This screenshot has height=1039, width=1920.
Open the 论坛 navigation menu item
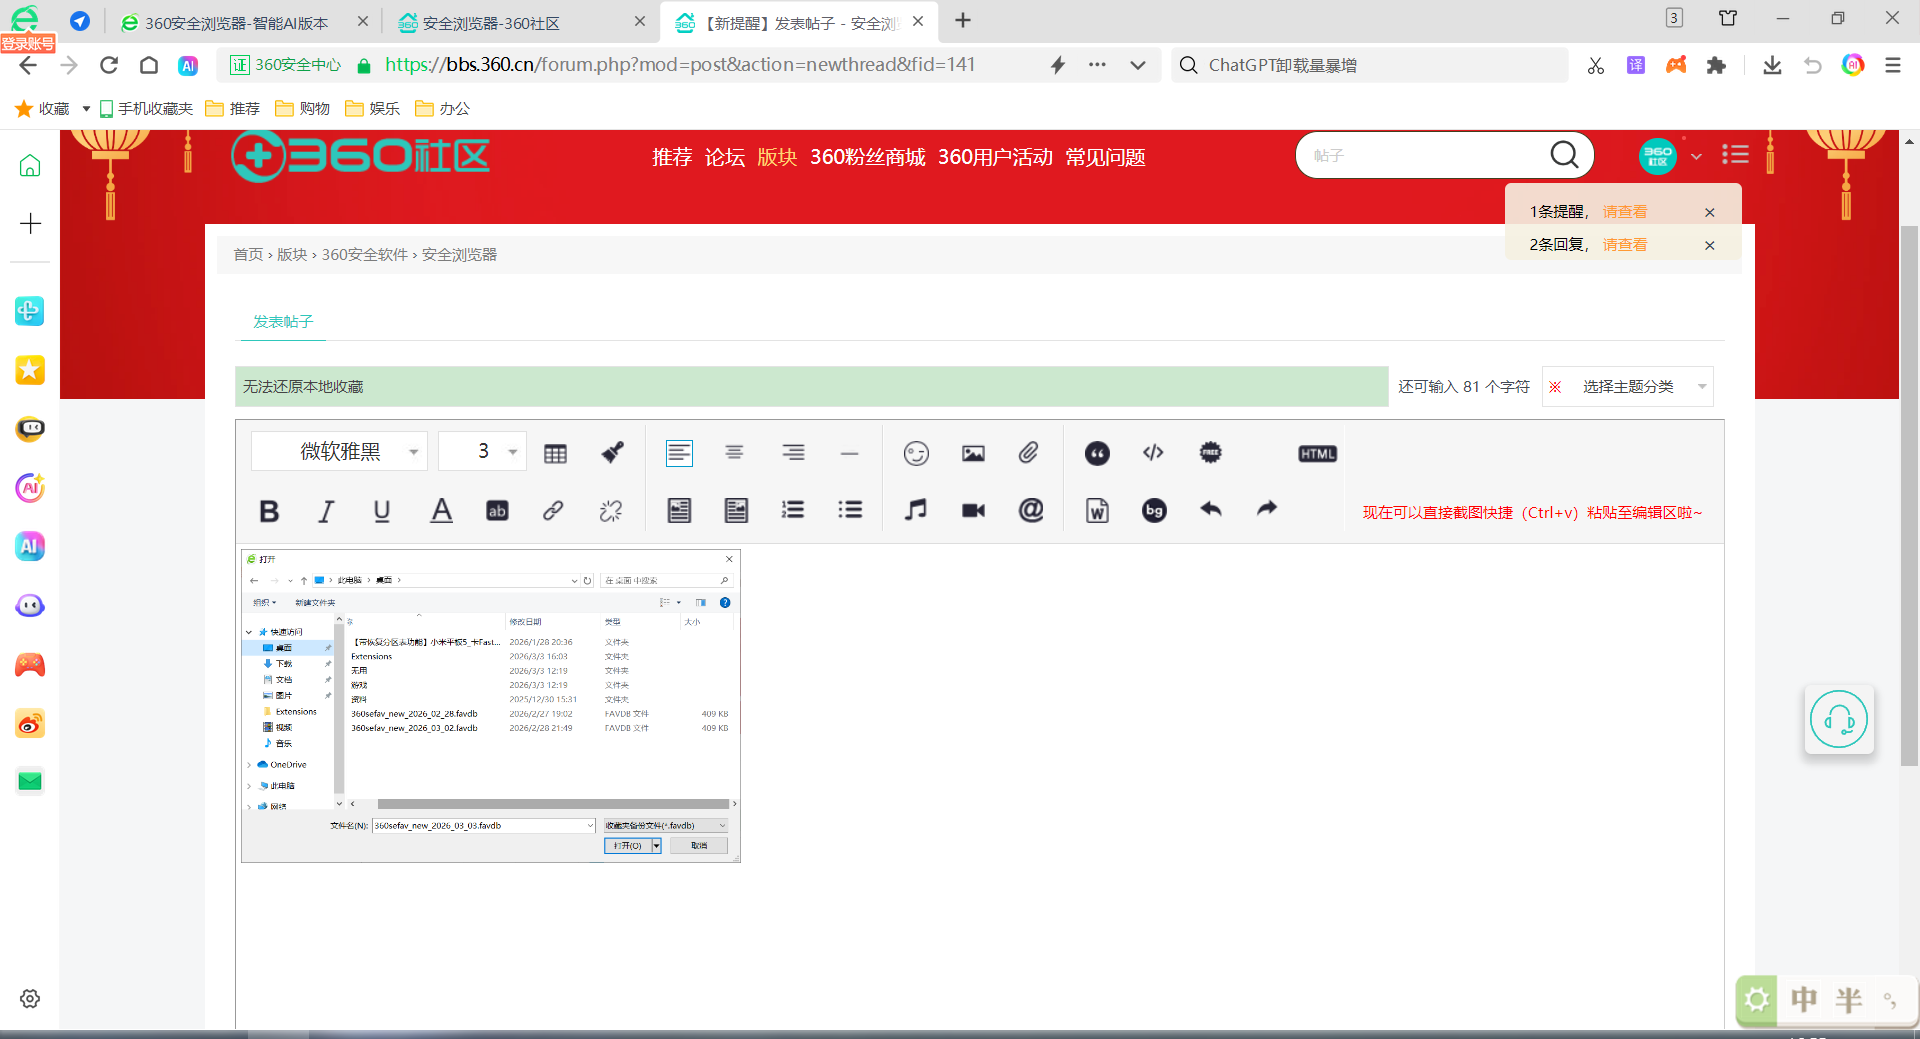coord(724,157)
